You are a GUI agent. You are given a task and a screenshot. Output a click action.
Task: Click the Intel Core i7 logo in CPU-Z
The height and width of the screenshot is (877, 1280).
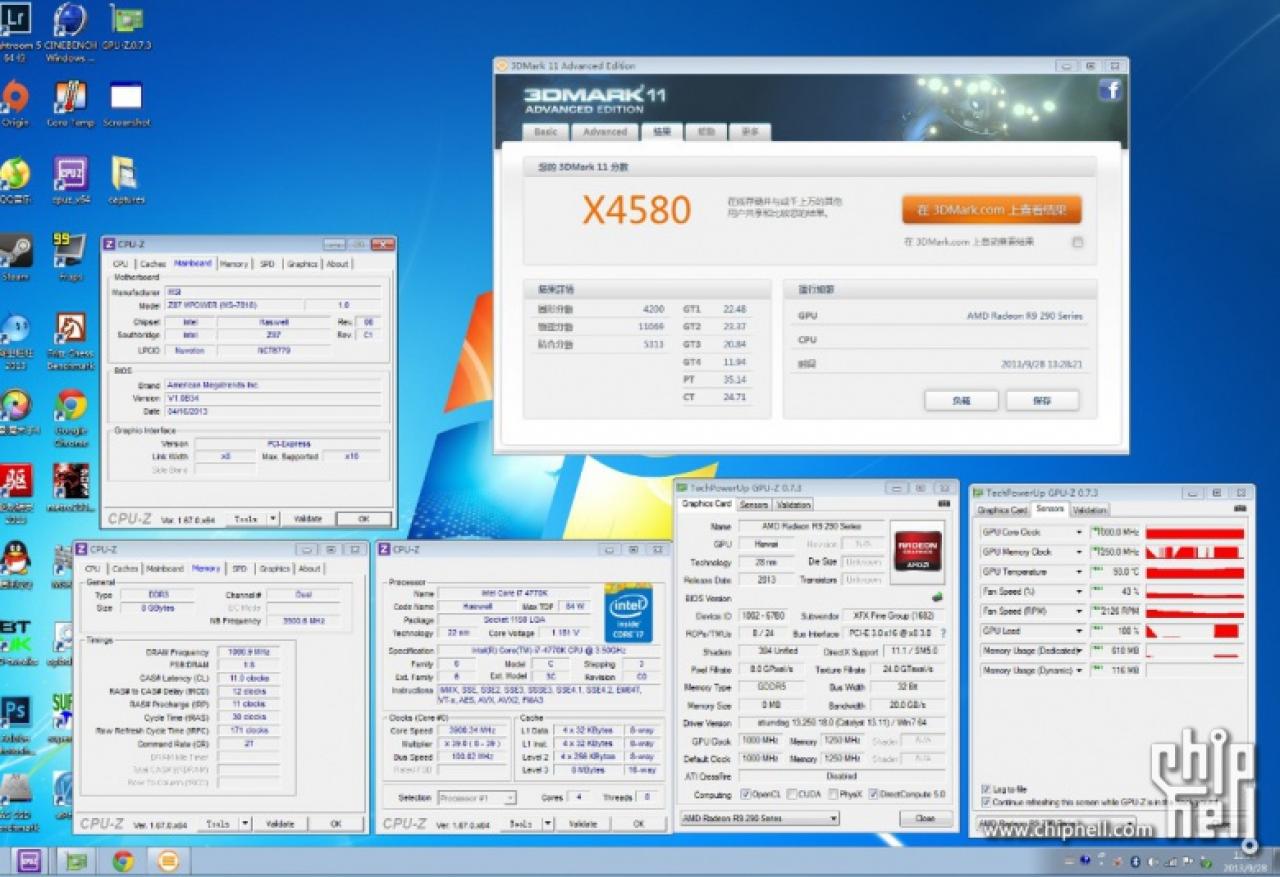tap(628, 612)
